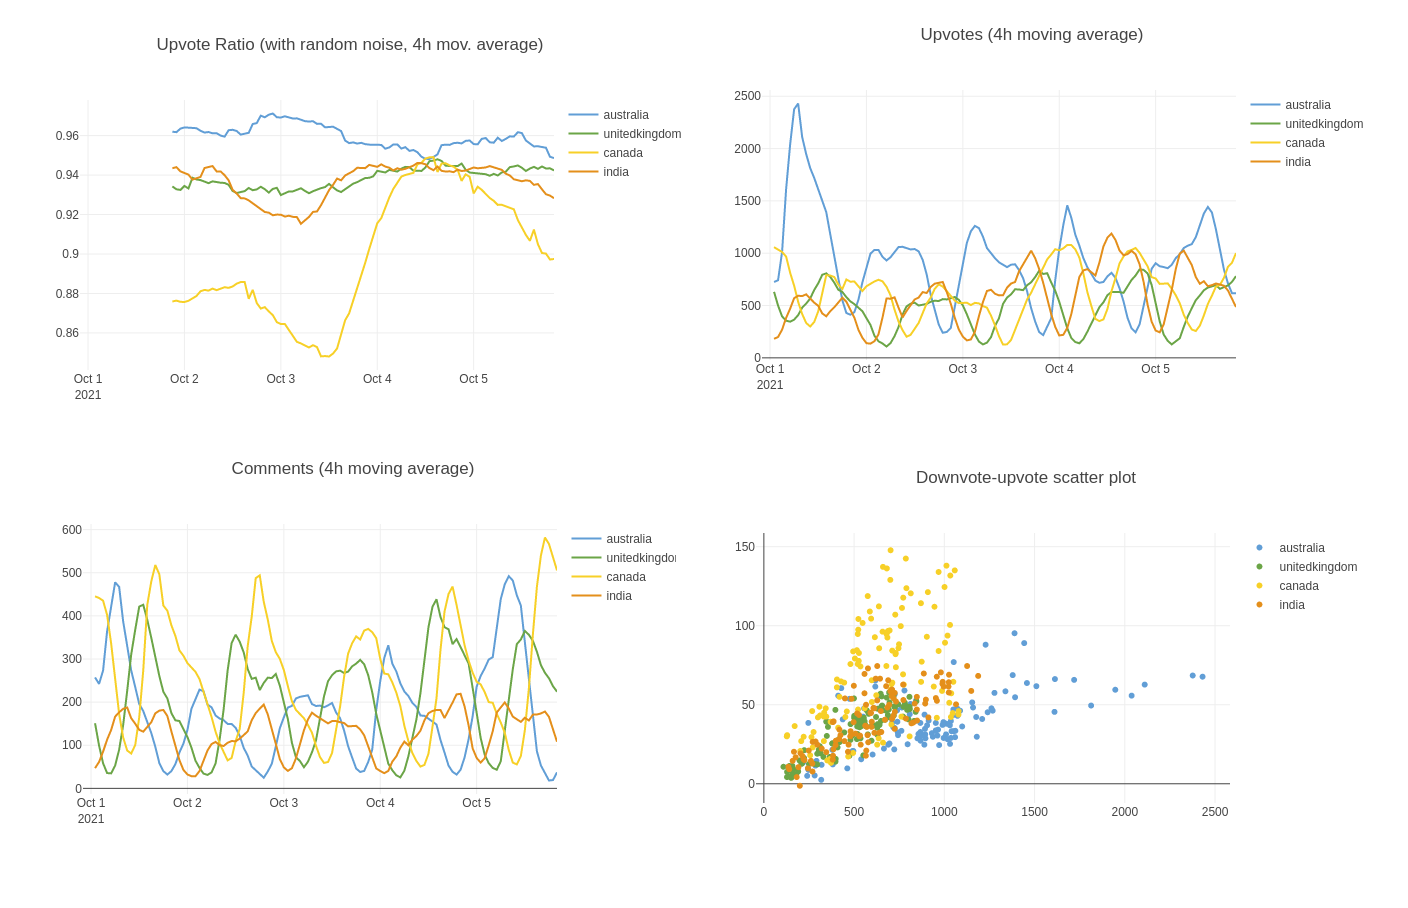Click 600 y-axis label on Comments chart

click(x=72, y=530)
